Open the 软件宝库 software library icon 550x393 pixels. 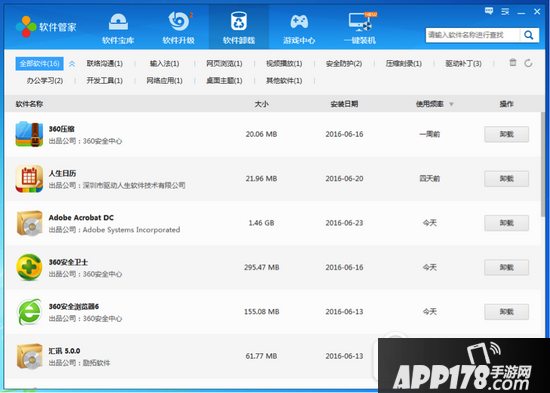pyautogui.click(x=118, y=22)
